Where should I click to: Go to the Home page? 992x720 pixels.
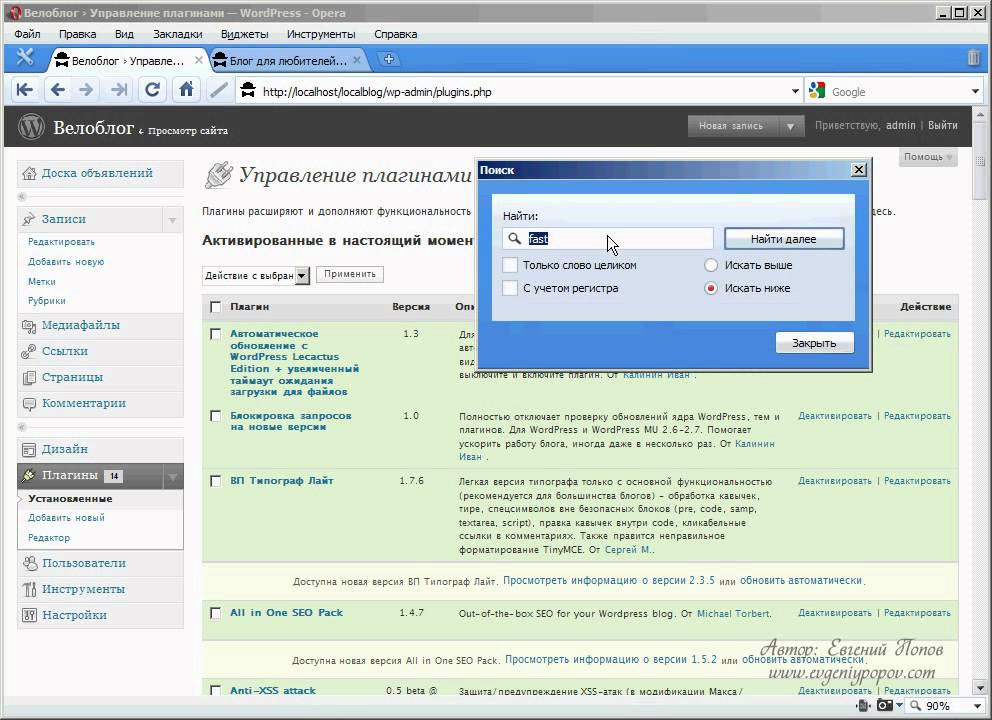tap(186, 90)
